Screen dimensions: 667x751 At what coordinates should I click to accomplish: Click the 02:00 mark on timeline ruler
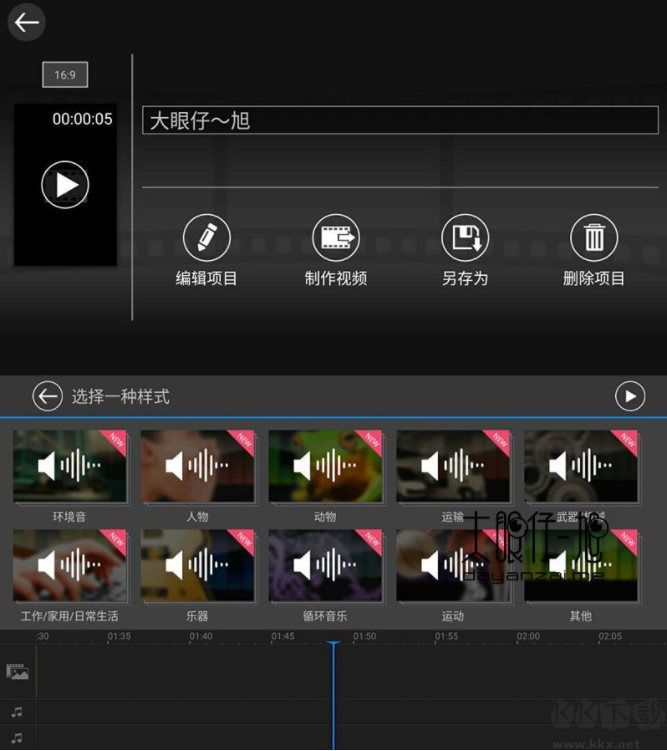529,636
